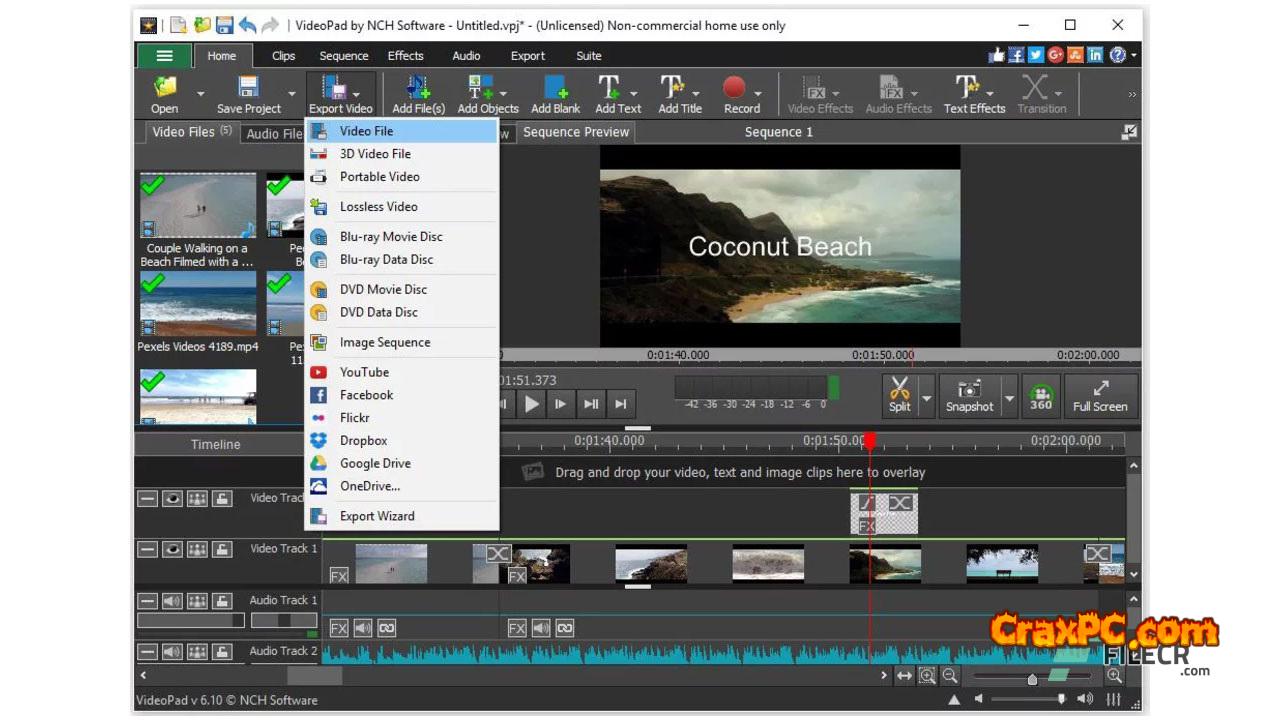This screenshot has width=1280, height=720.
Task: Click the Record button icon
Action: pyautogui.click(x=735, y=89)
